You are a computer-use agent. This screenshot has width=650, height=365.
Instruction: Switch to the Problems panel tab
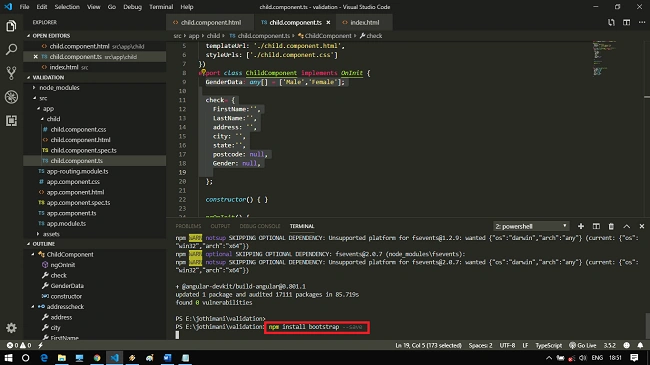point(188,226)
